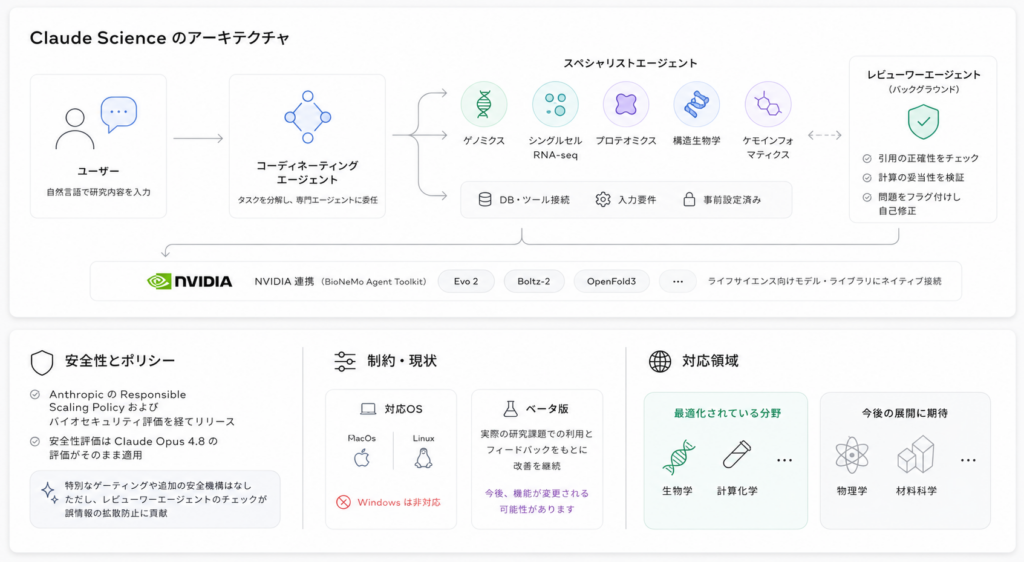The height and width of the screenshot is (562, 1024).
Task: Click the check mark beside 引用の正確性をチェック
Action: tap(867, 159)
